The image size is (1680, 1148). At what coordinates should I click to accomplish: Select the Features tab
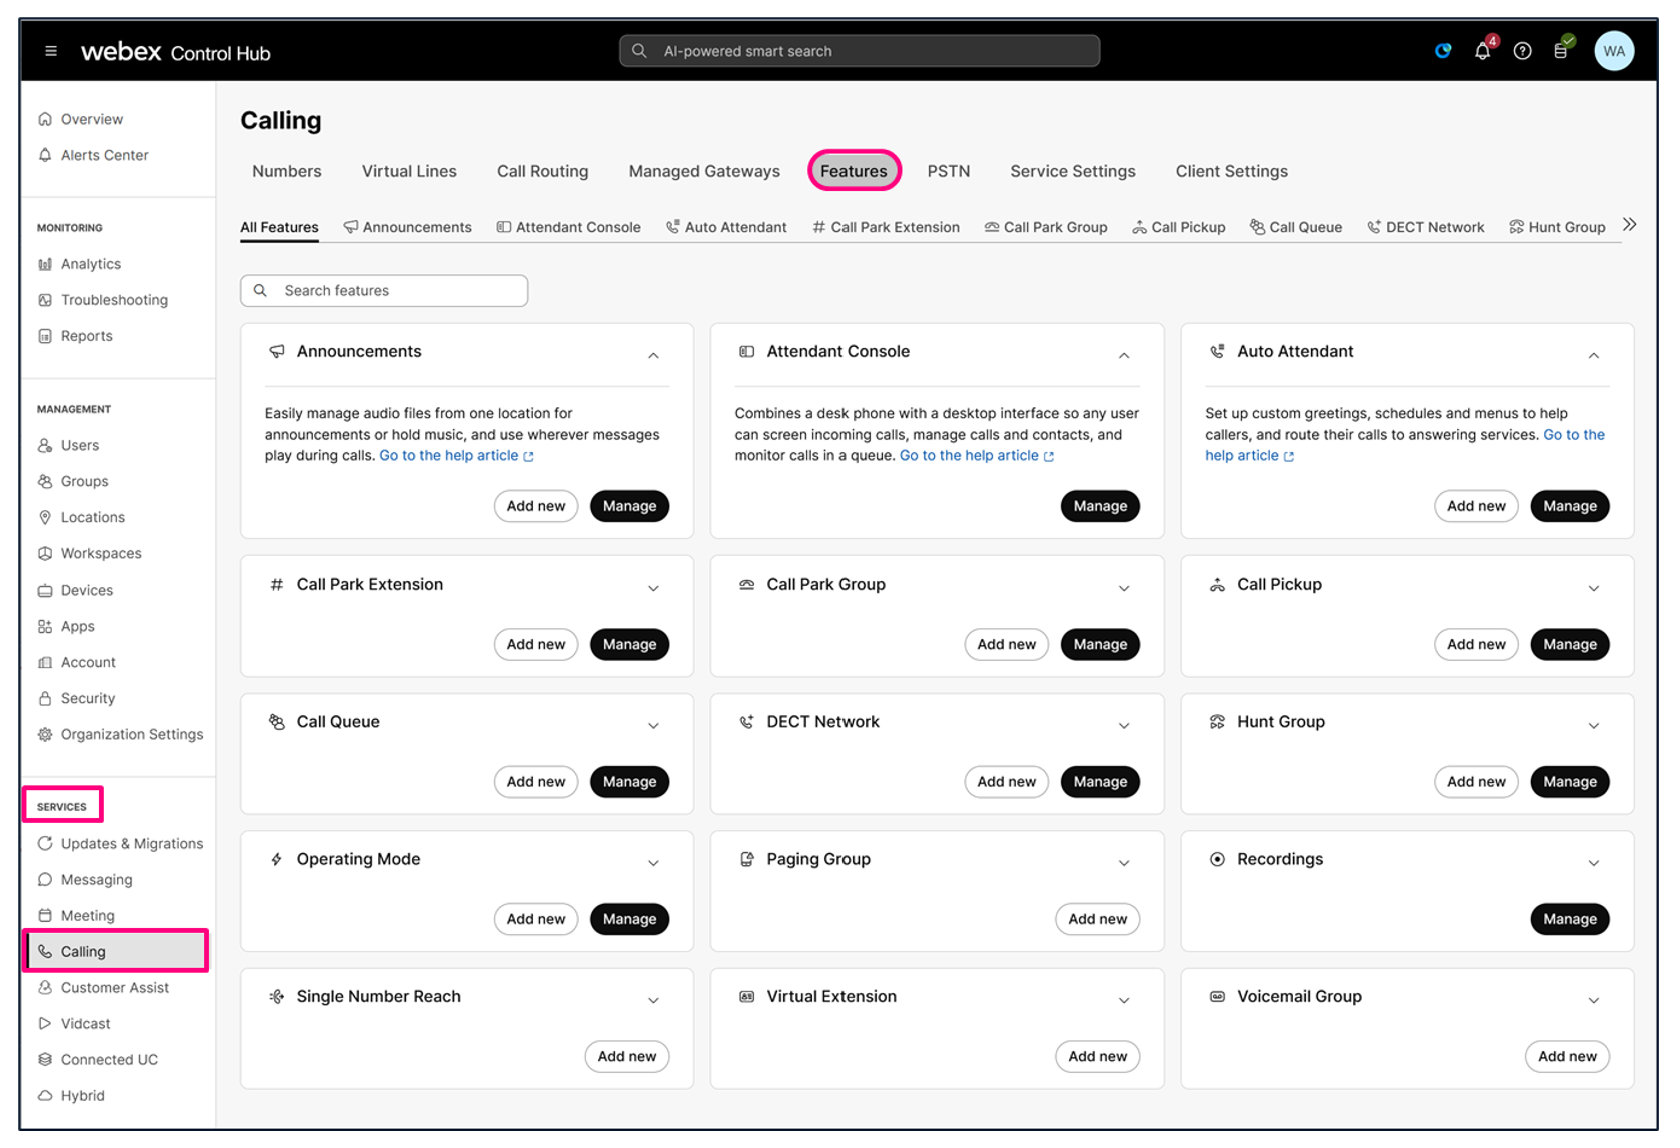click(x=854, y=171)
